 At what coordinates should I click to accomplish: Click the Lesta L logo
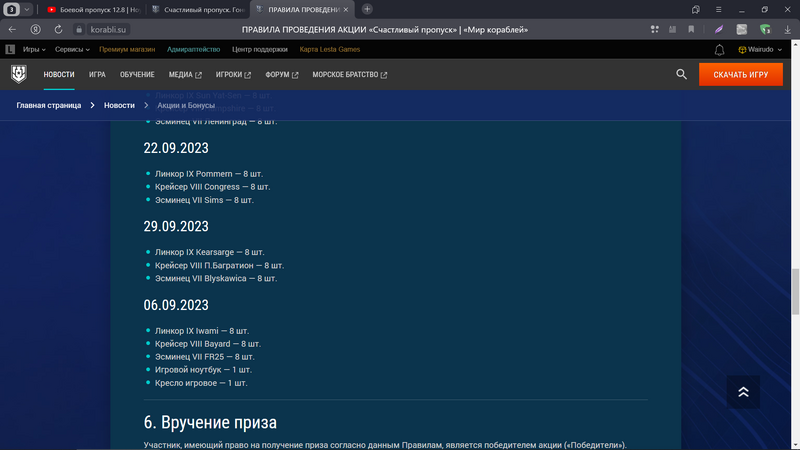point(10,49)
